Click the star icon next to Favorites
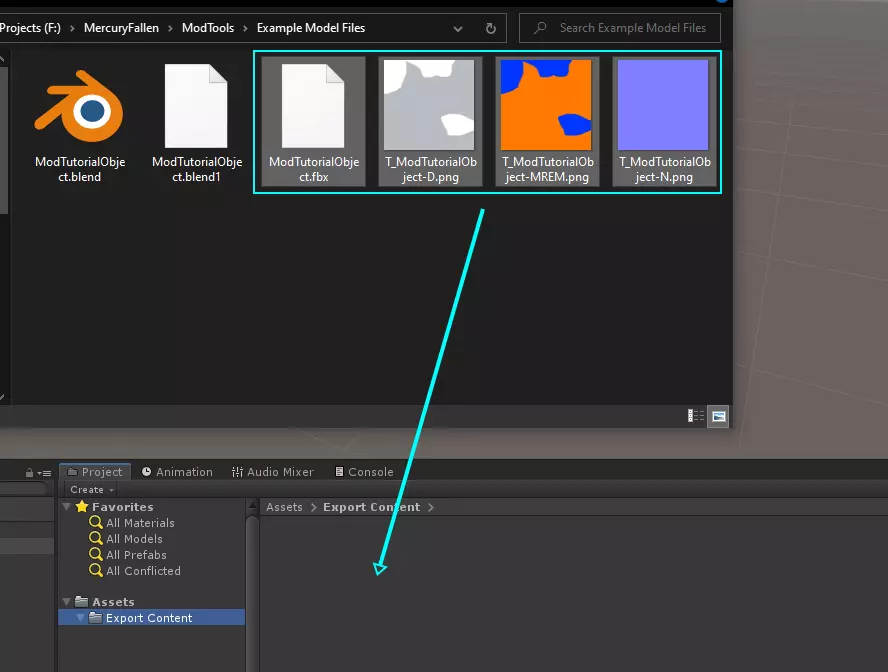Viewport: 888px width, 672px height. tap(82, 507)
